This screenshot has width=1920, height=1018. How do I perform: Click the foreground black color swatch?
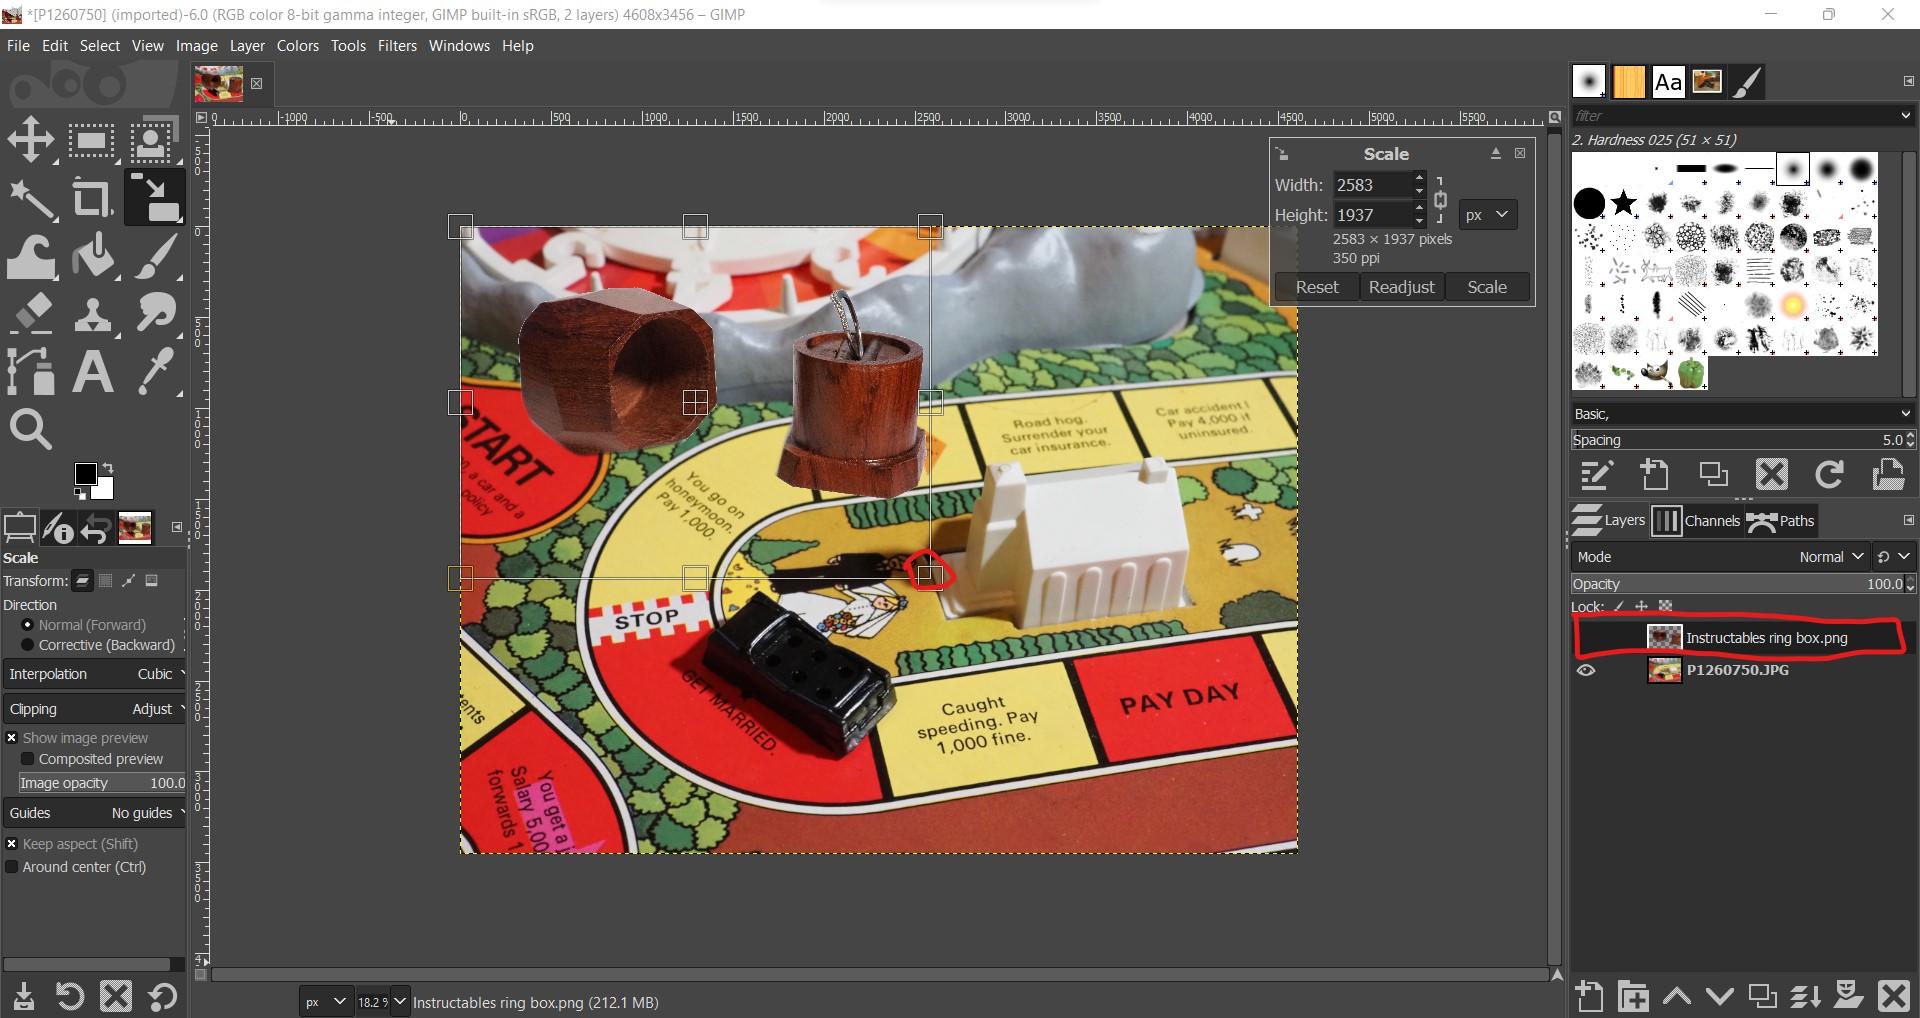point(86,474)
